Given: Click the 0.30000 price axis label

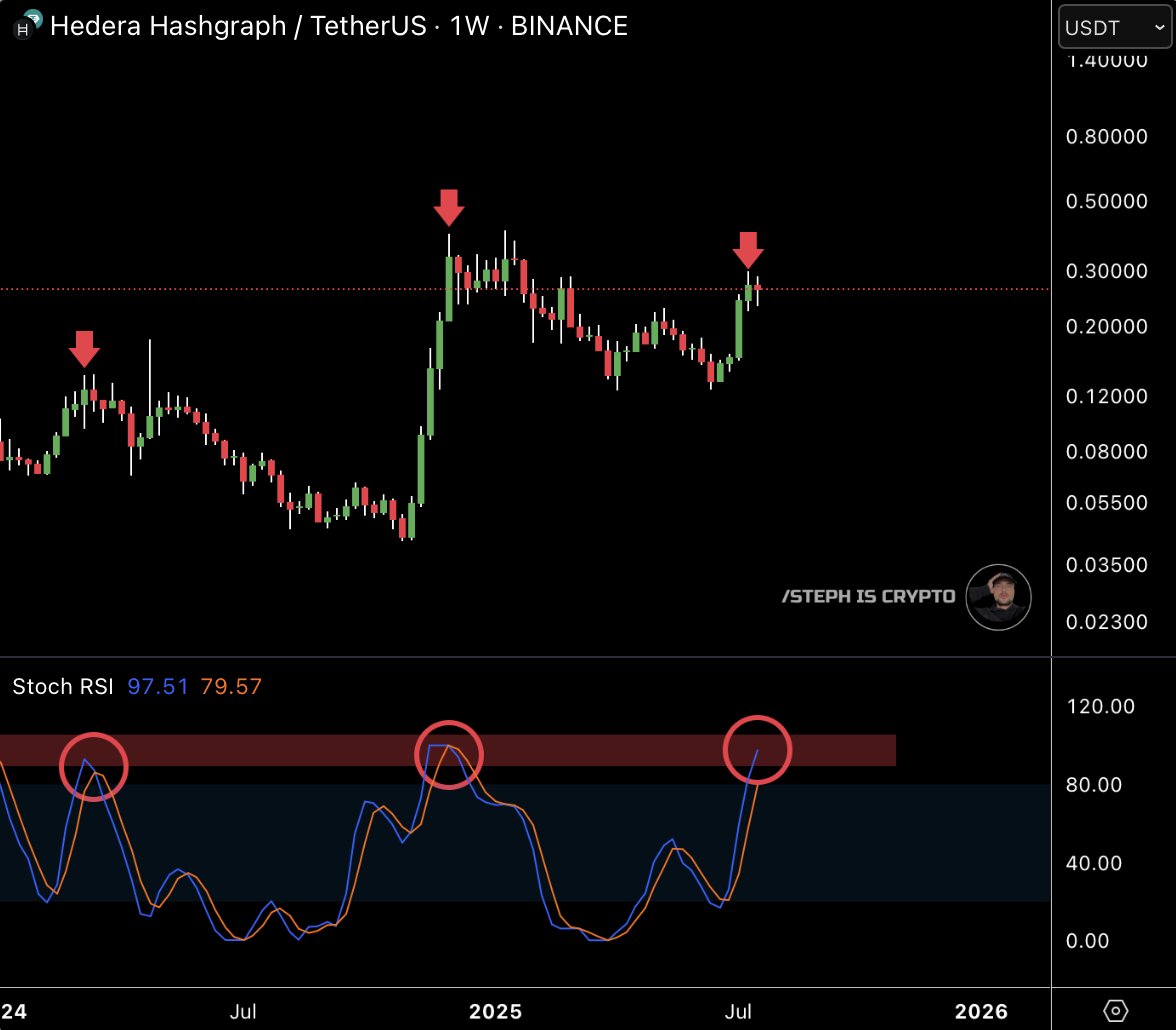Looking at the screenshot, I should coord(1106,271).
